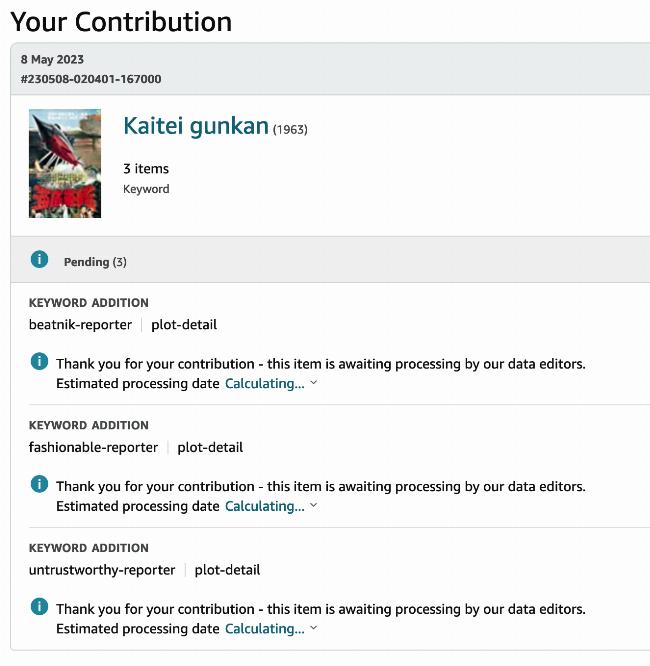This screenshot has width=650, height=666.
Task: Click submission number #230508-020401-167000
Action: tap(91, 79)
